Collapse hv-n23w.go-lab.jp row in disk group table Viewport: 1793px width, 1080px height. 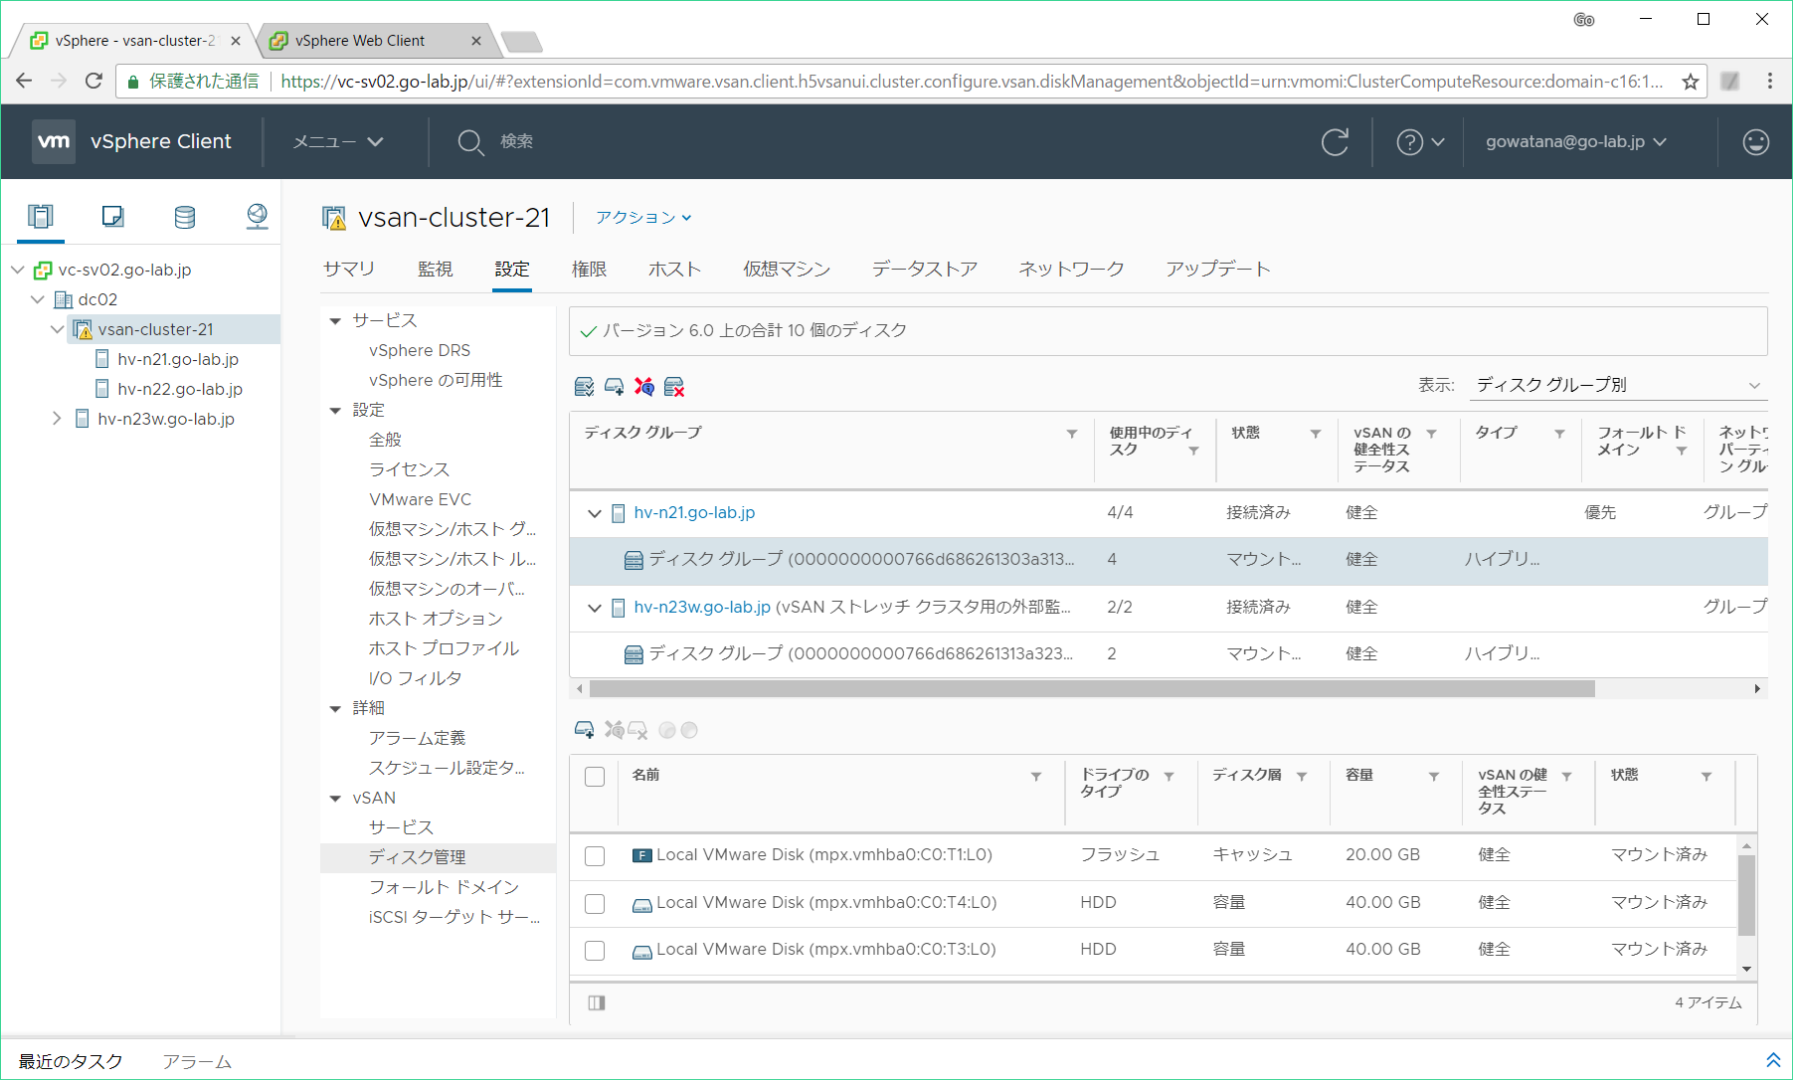click(x=594, y=608)
